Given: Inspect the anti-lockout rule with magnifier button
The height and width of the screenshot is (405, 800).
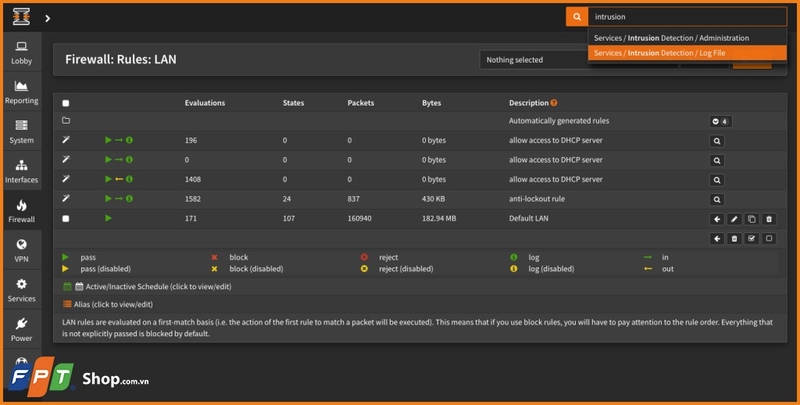Looking at the screenshot, I should click(x=716, y=199).
